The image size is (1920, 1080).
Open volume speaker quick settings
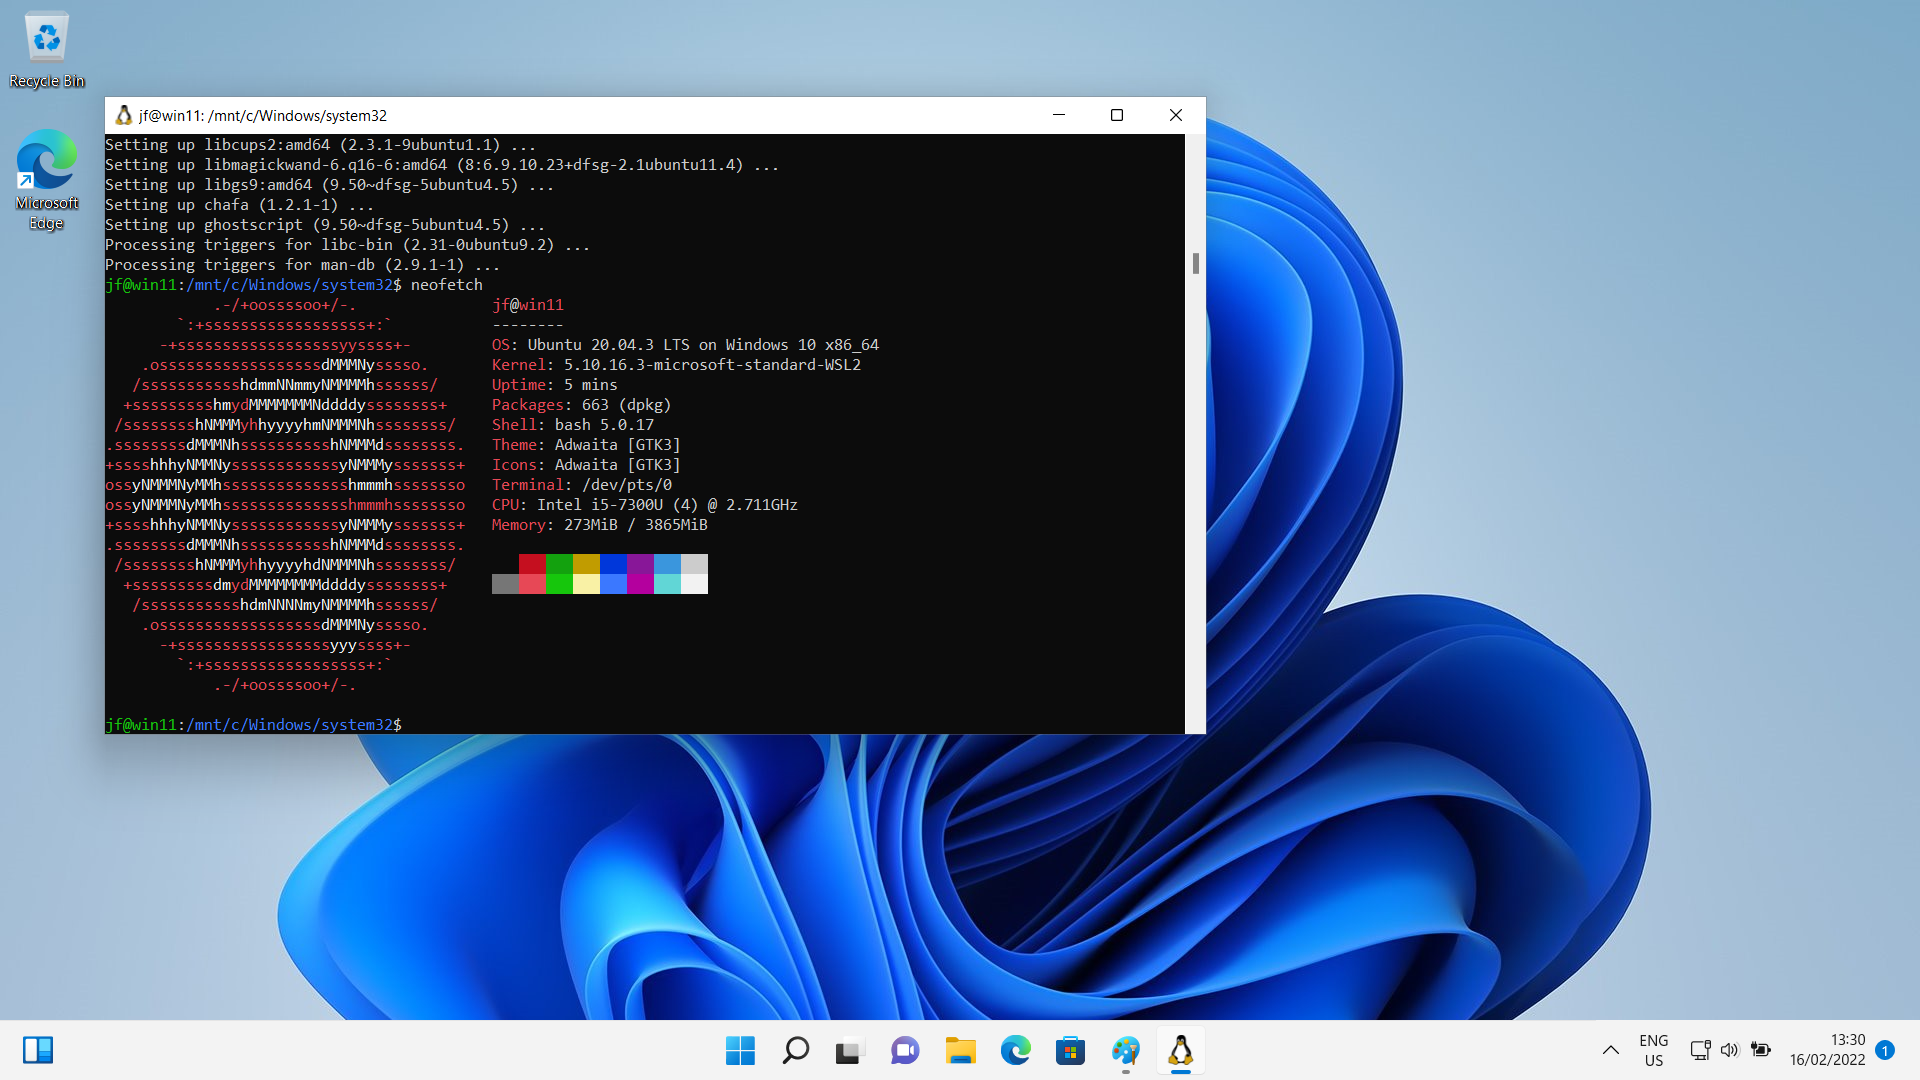pyautogui.click(x=1729, y=1050)
